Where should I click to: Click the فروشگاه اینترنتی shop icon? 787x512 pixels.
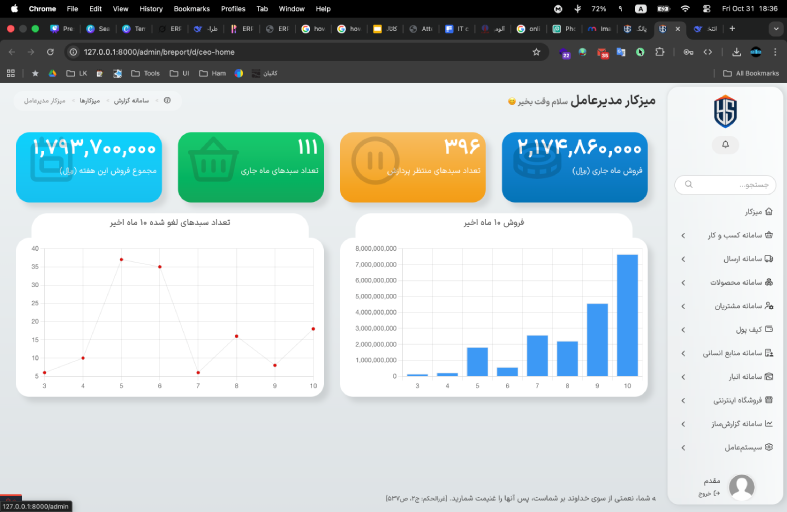point(768,400)
